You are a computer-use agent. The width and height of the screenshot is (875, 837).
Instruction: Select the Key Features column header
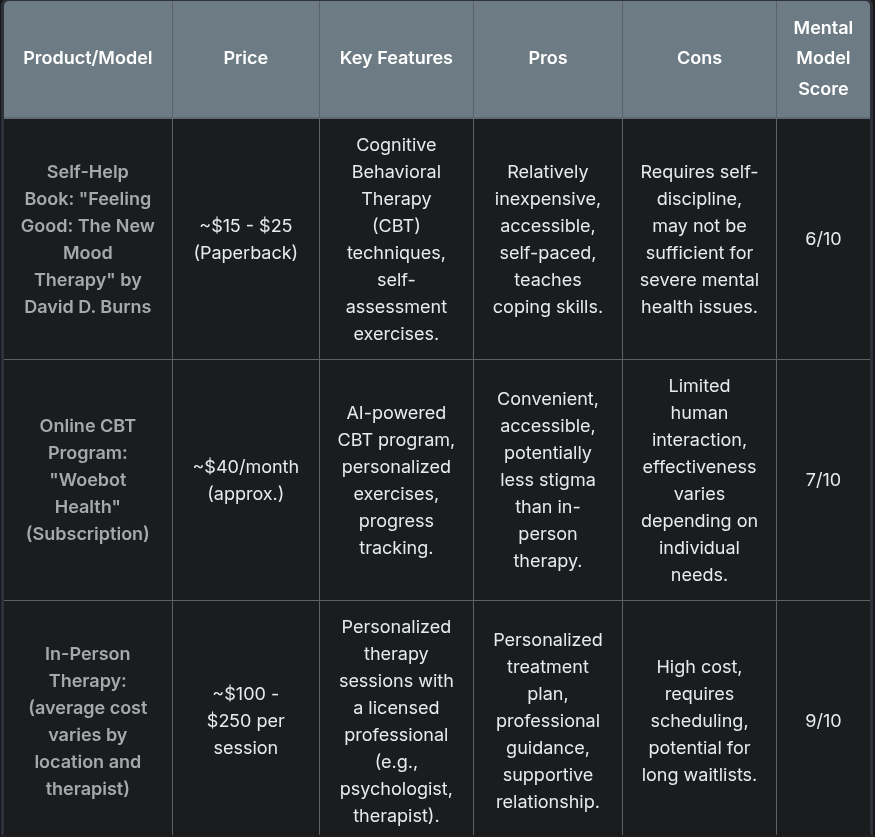click(x=396, y=58)
